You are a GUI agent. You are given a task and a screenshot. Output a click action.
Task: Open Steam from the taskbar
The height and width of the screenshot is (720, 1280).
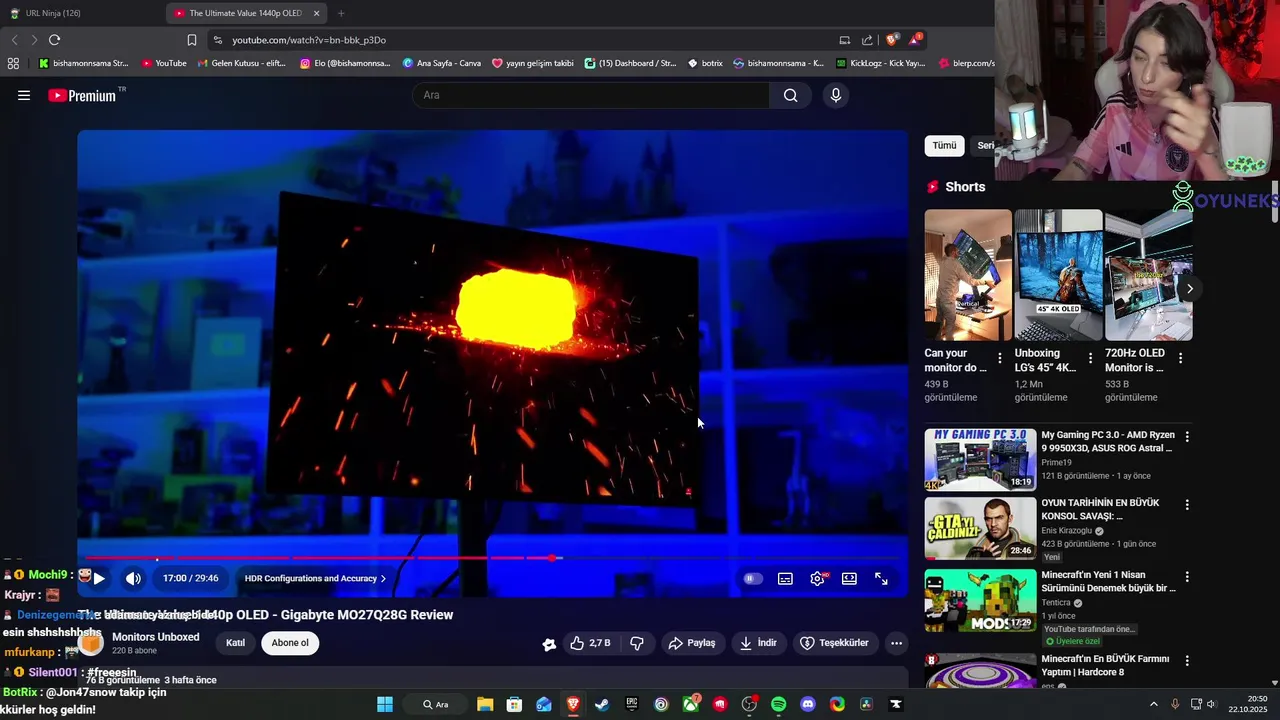click(x=602, y=704)
